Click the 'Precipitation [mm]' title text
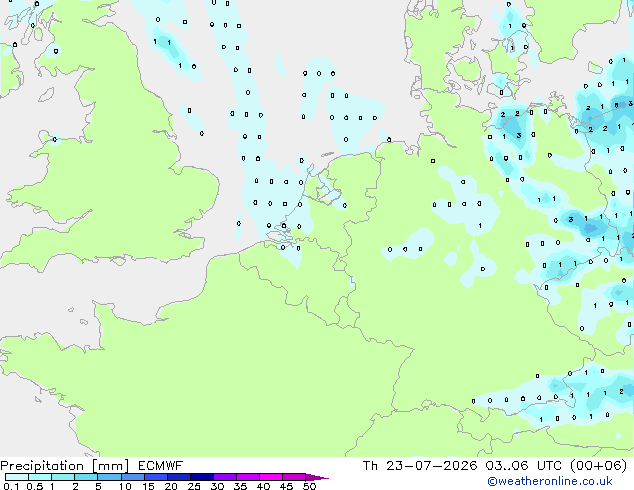 click(x=65, y=466)
